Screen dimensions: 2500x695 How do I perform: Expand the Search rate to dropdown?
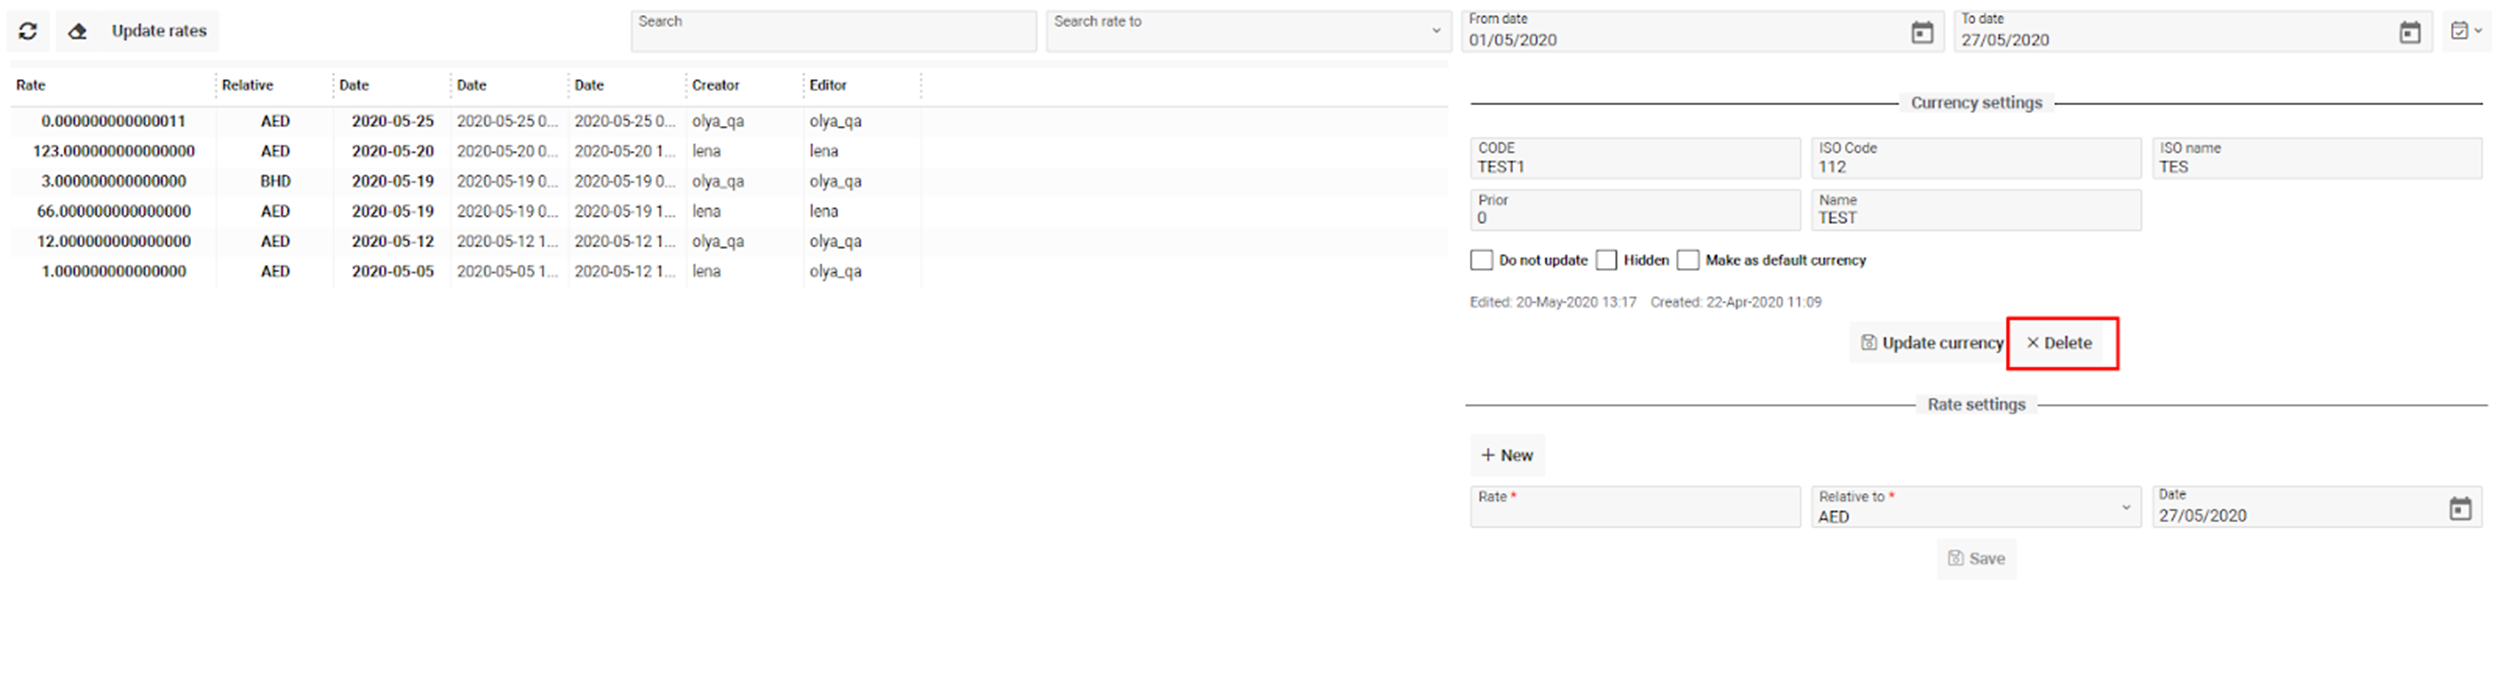tap(1436, 31)
